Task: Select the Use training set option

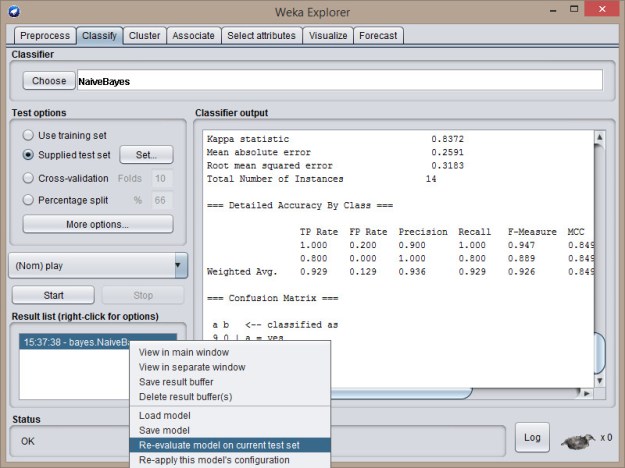Action: [29, 134]
